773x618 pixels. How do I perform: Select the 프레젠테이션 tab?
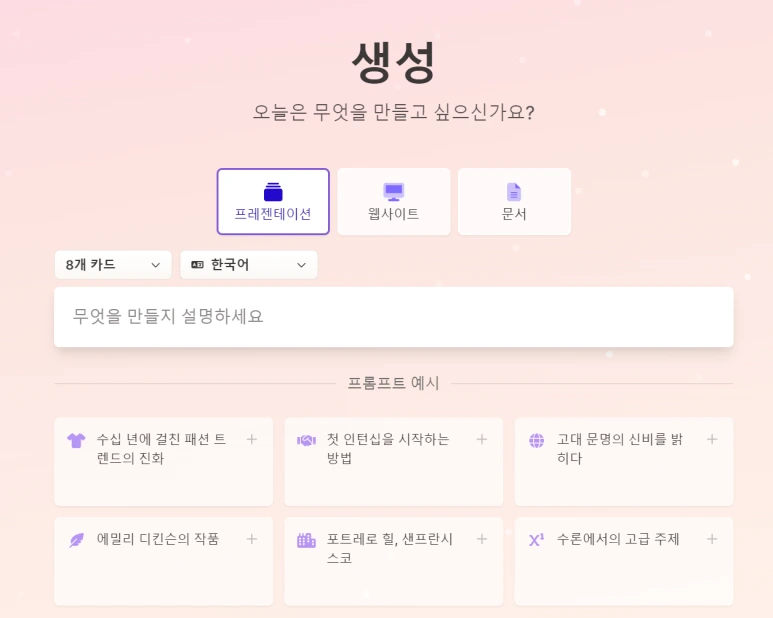click(273, 201)
